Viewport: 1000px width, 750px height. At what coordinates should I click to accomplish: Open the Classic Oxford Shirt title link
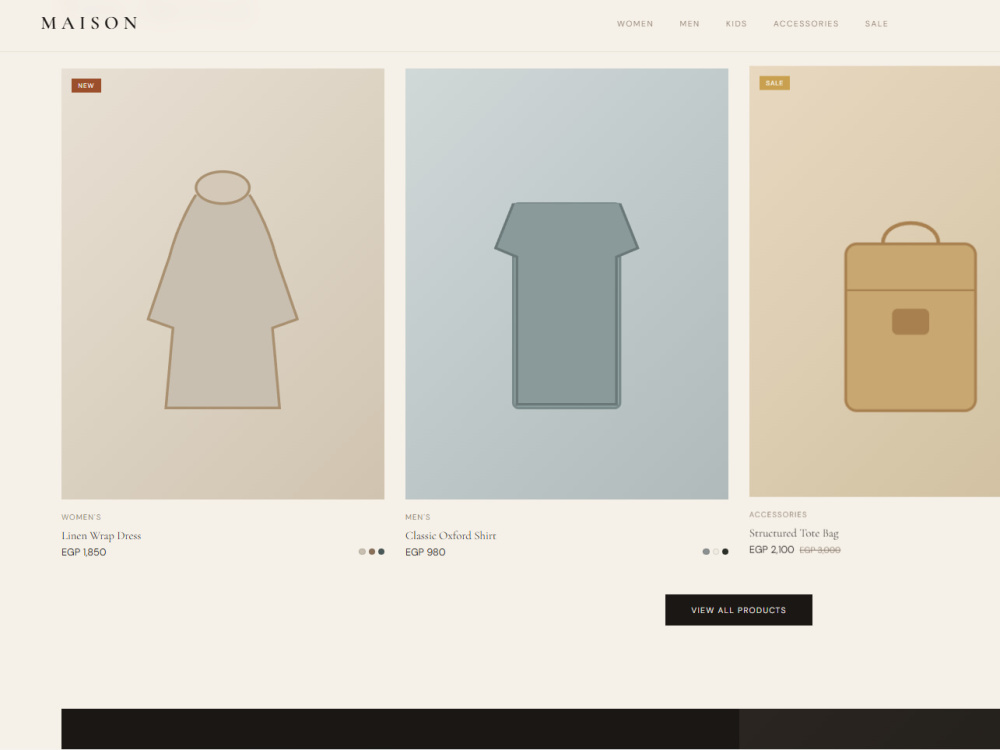coord(450,536)
